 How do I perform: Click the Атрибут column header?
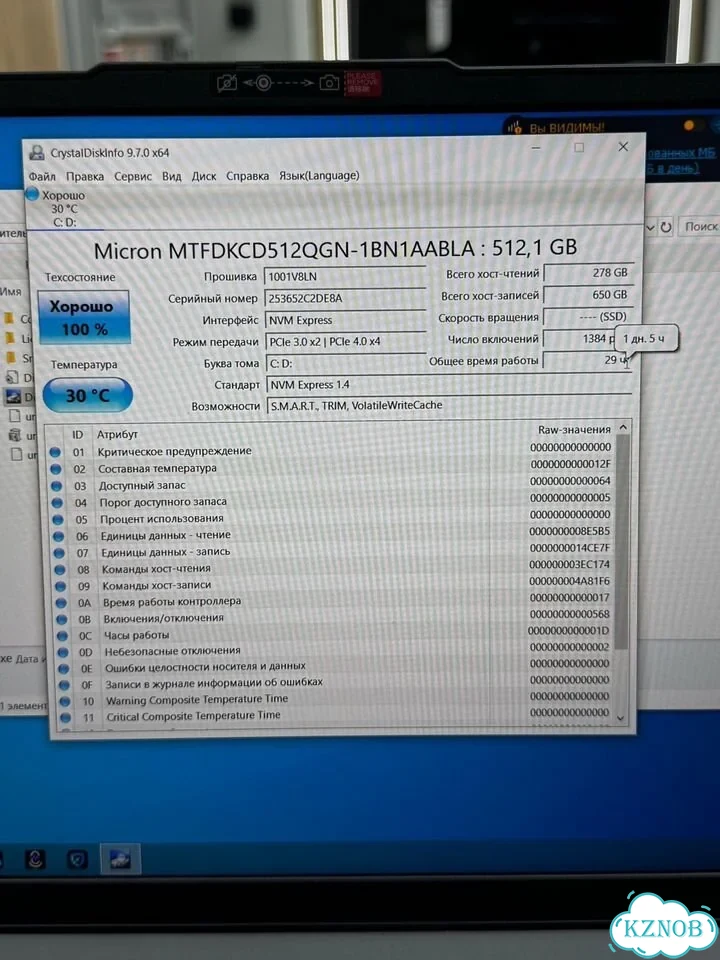click(117, 434)
